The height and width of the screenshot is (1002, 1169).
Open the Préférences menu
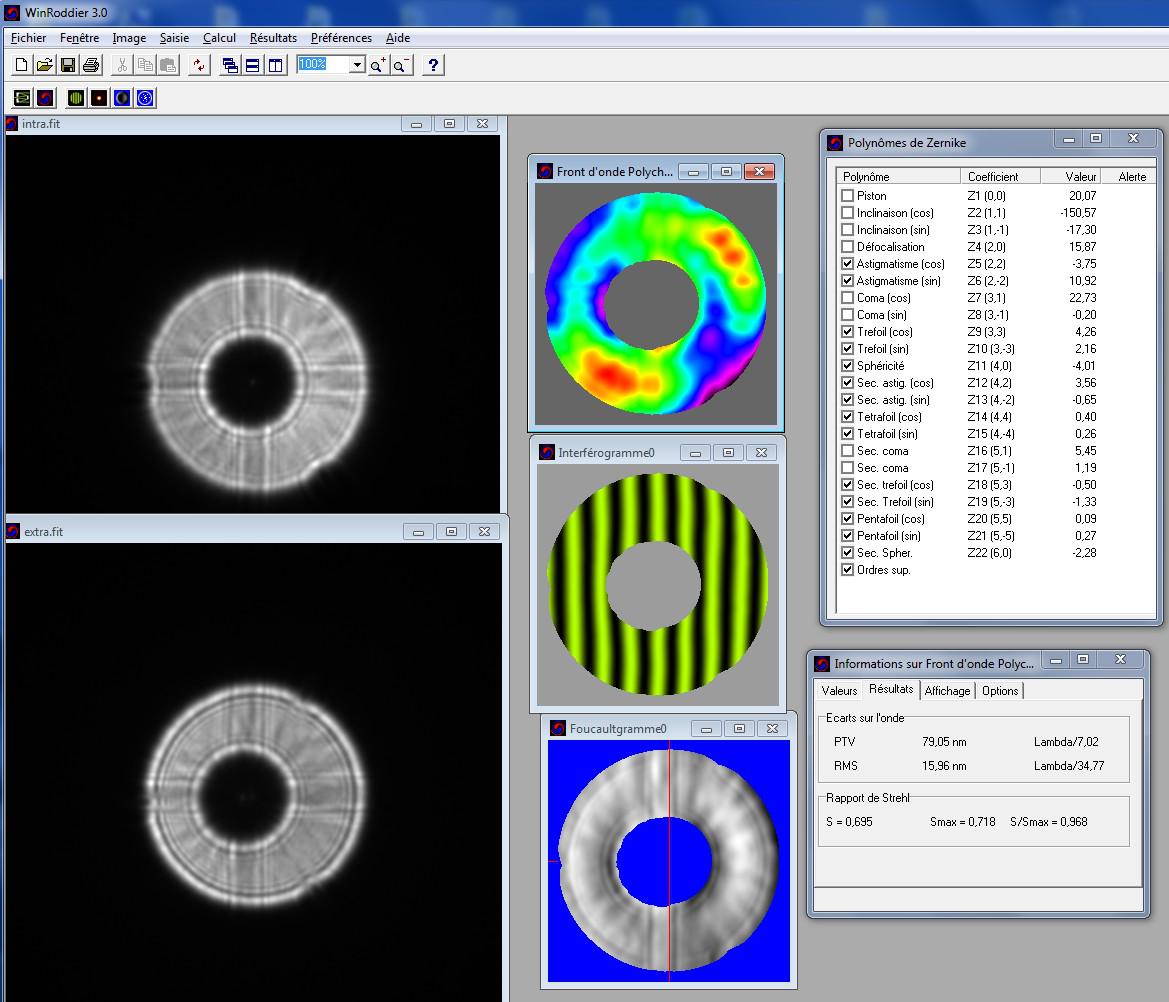(x=341, y=38)
